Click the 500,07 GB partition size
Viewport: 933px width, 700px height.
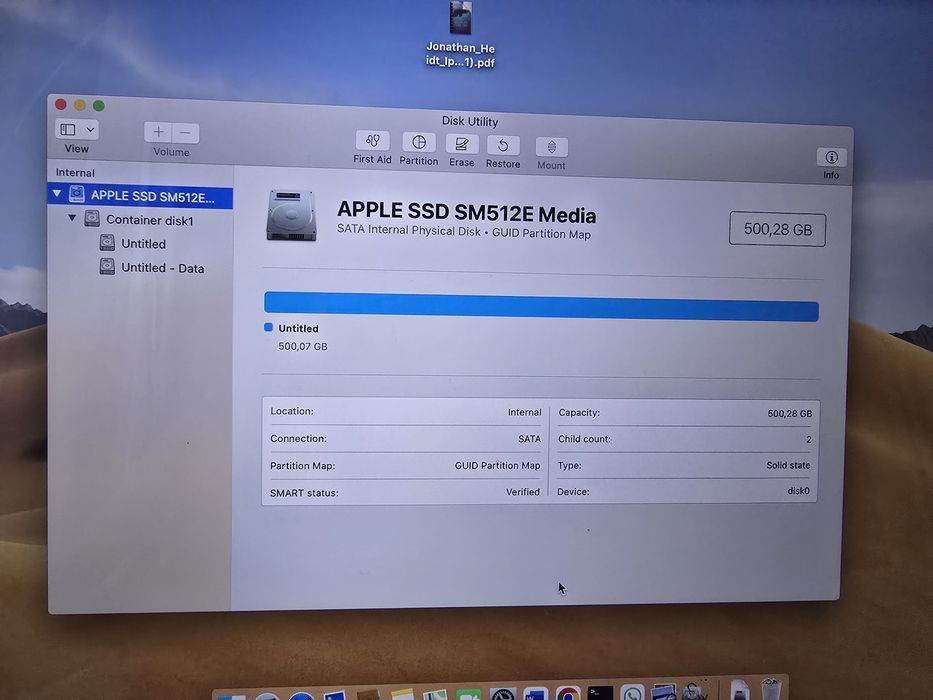pyautogui.click(x=303, y=346)
